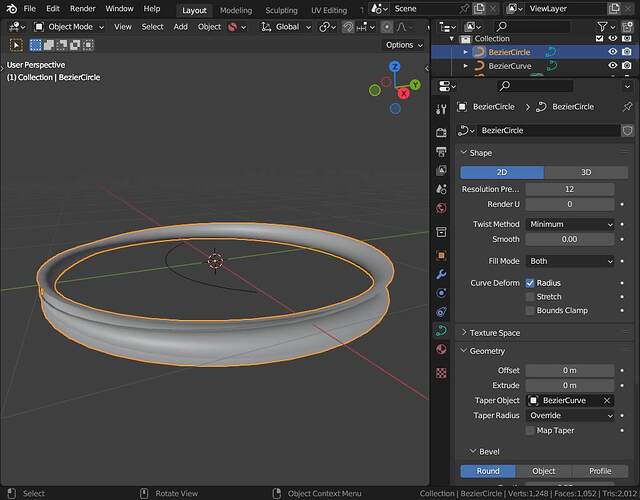Screen dimensions: 640x500
Task: Click the Z axis gizmo circle
Action: pyautogui.click(x=394, y=67)
